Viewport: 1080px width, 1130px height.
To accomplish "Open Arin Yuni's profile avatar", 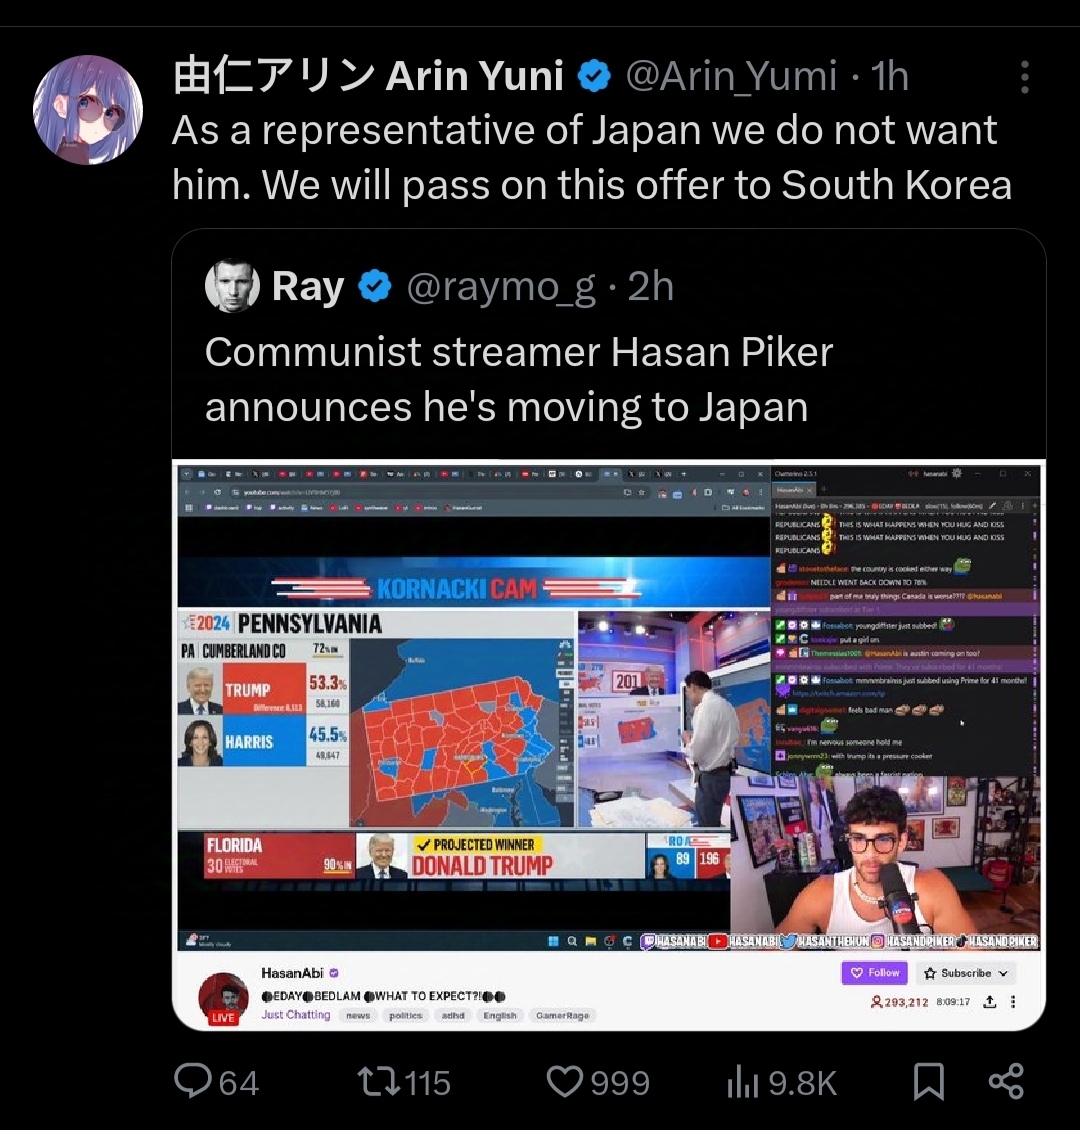I will 88,110.
